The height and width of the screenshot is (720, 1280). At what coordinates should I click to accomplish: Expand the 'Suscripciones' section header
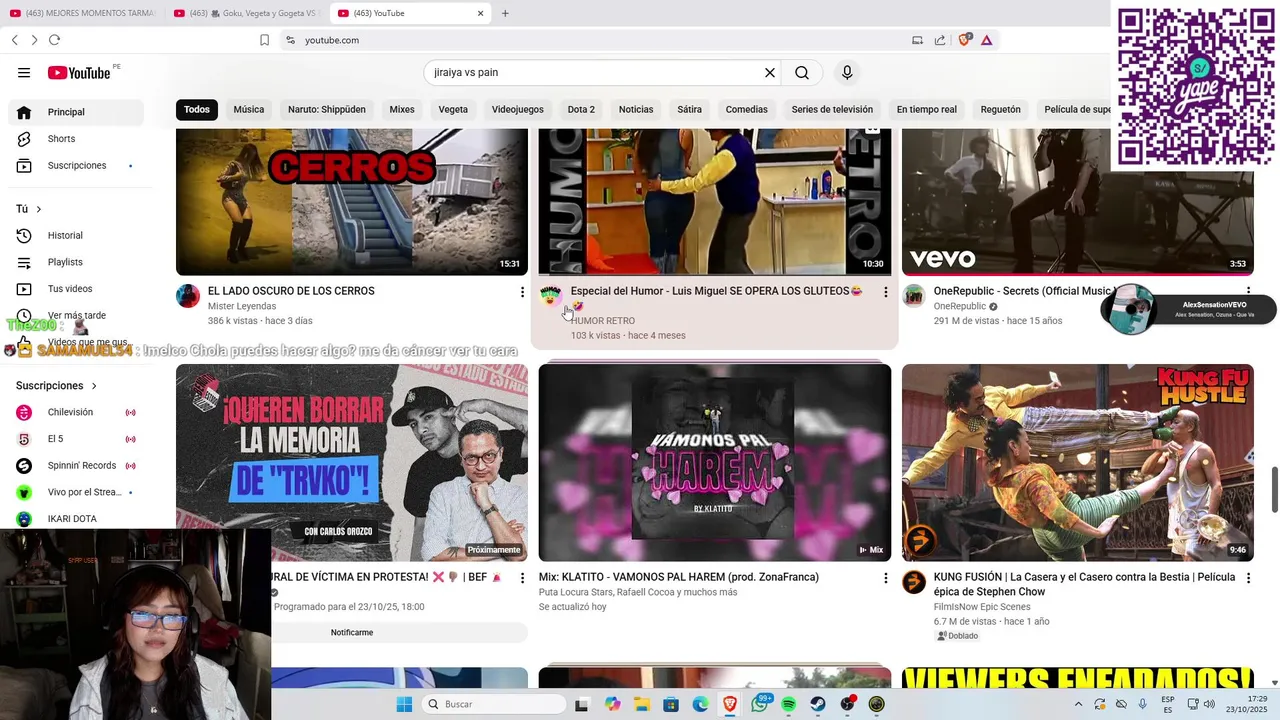[57, 385]
